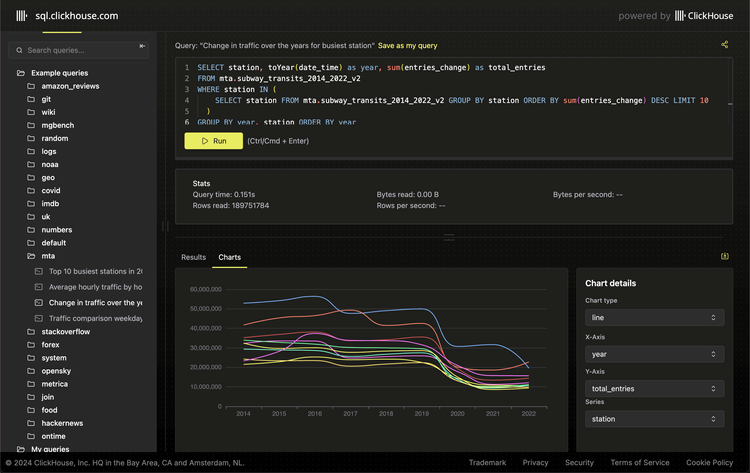Click the download chart icon

724,257
